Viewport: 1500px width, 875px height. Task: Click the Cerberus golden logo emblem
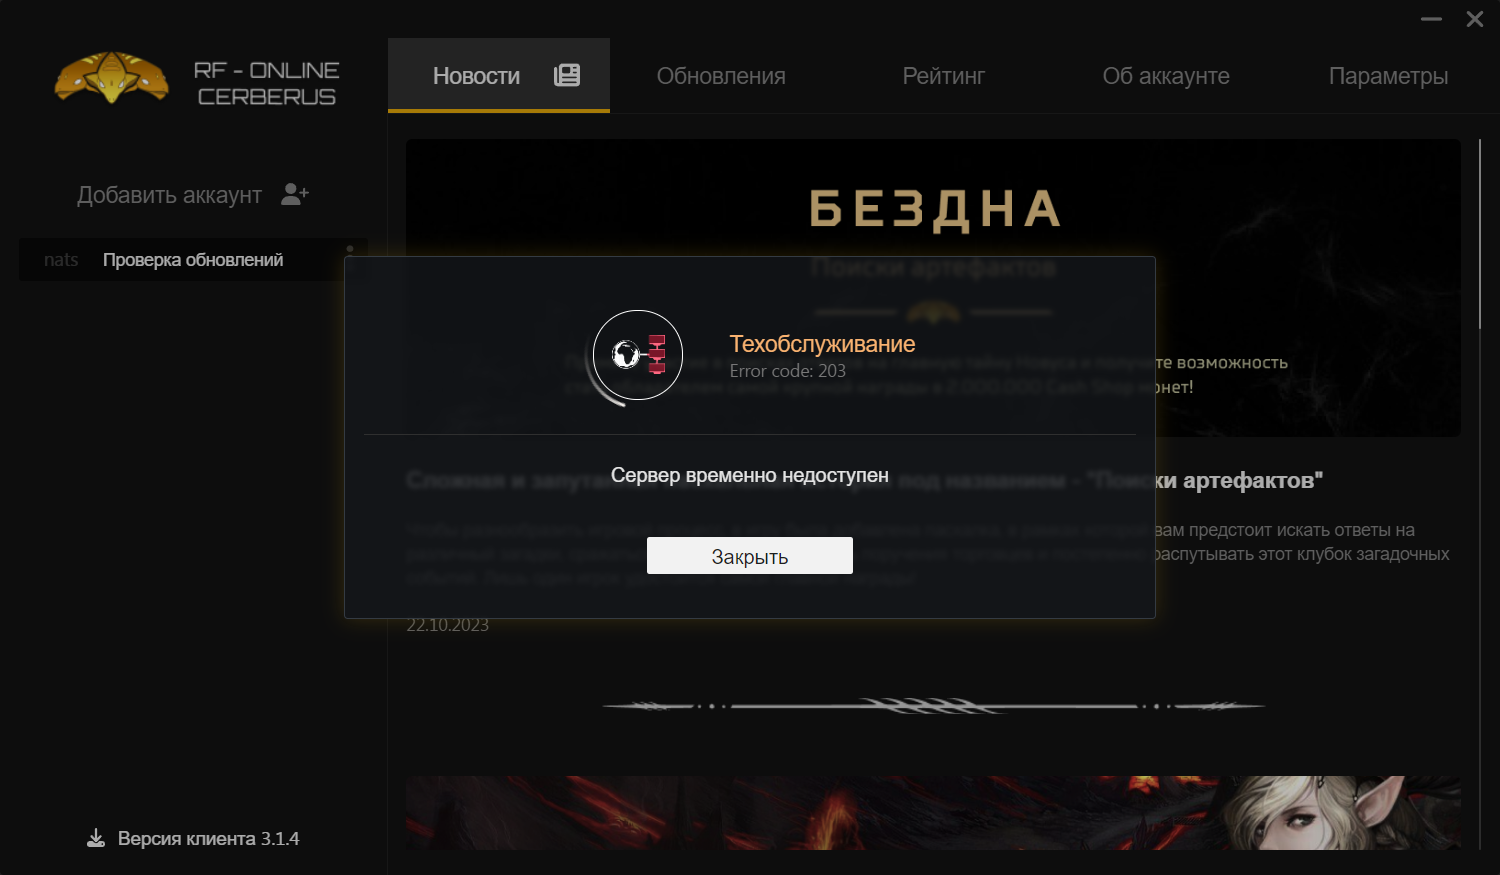click(x=111, y=77)
